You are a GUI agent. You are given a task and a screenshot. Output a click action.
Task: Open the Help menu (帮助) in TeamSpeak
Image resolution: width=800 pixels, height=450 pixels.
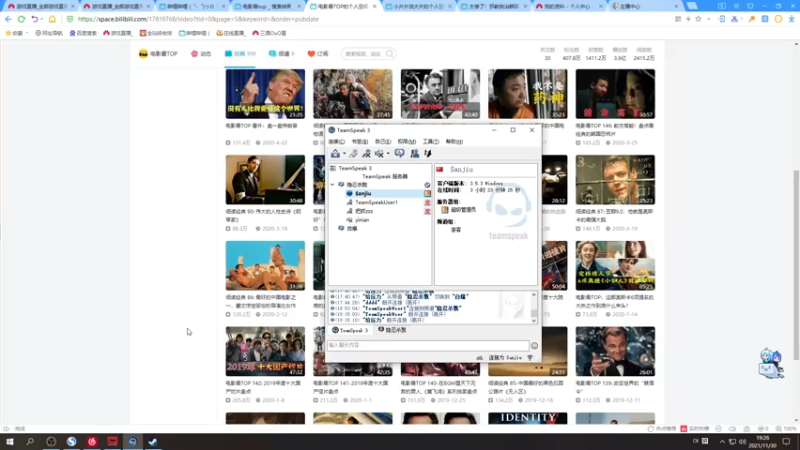454,142
